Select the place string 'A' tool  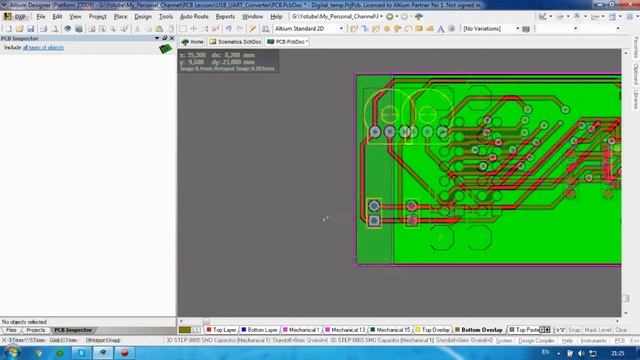click(x=440, y=29)
